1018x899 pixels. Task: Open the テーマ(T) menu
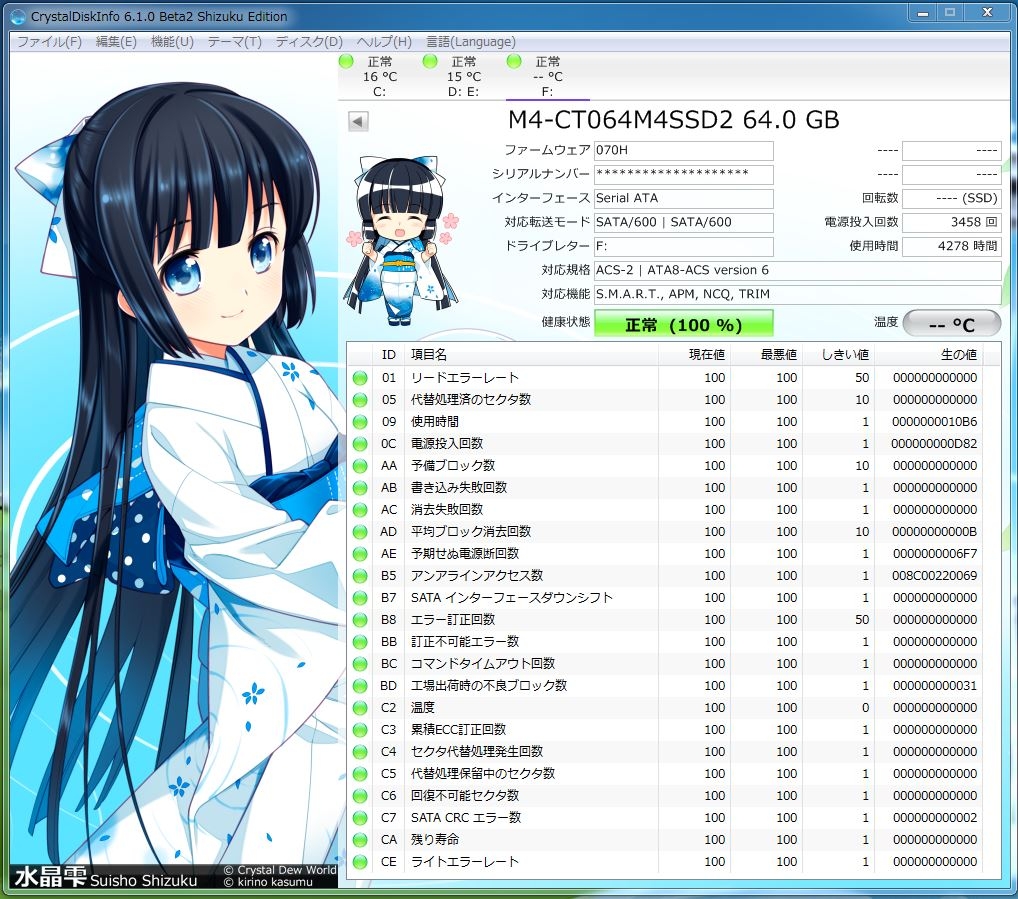(x=234, y=42)
